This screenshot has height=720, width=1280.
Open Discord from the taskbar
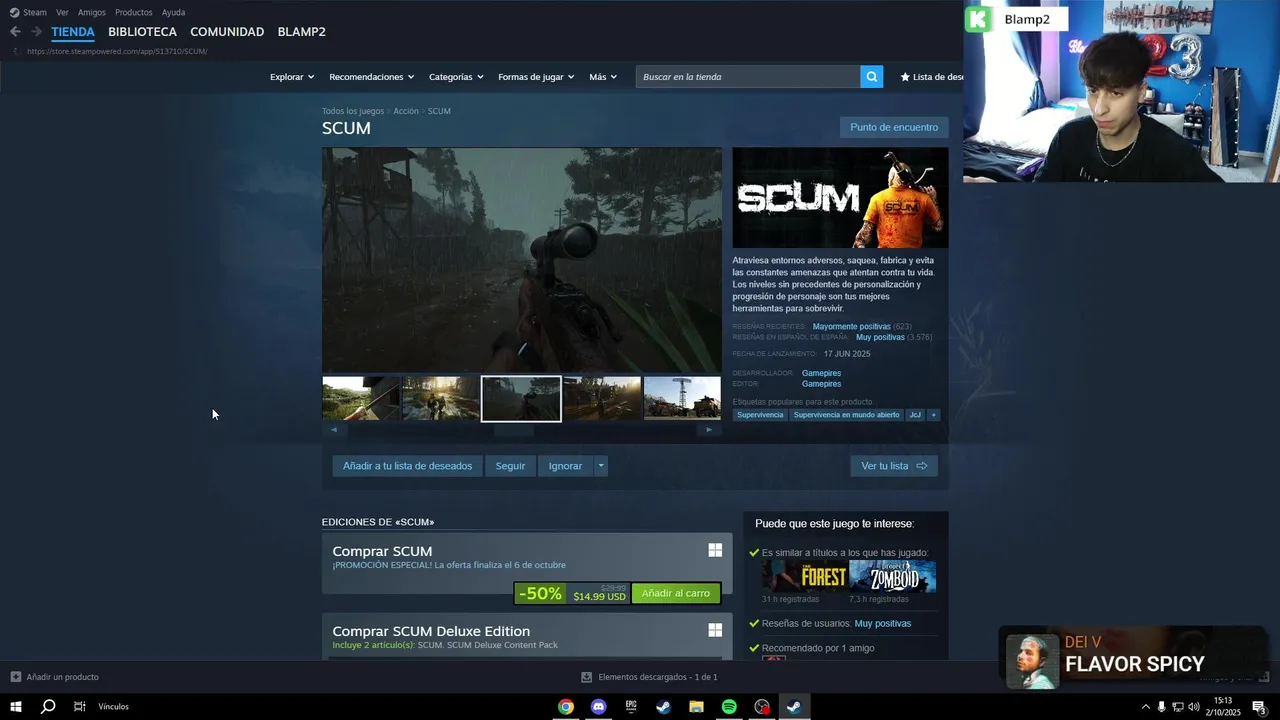click(598, 707)
